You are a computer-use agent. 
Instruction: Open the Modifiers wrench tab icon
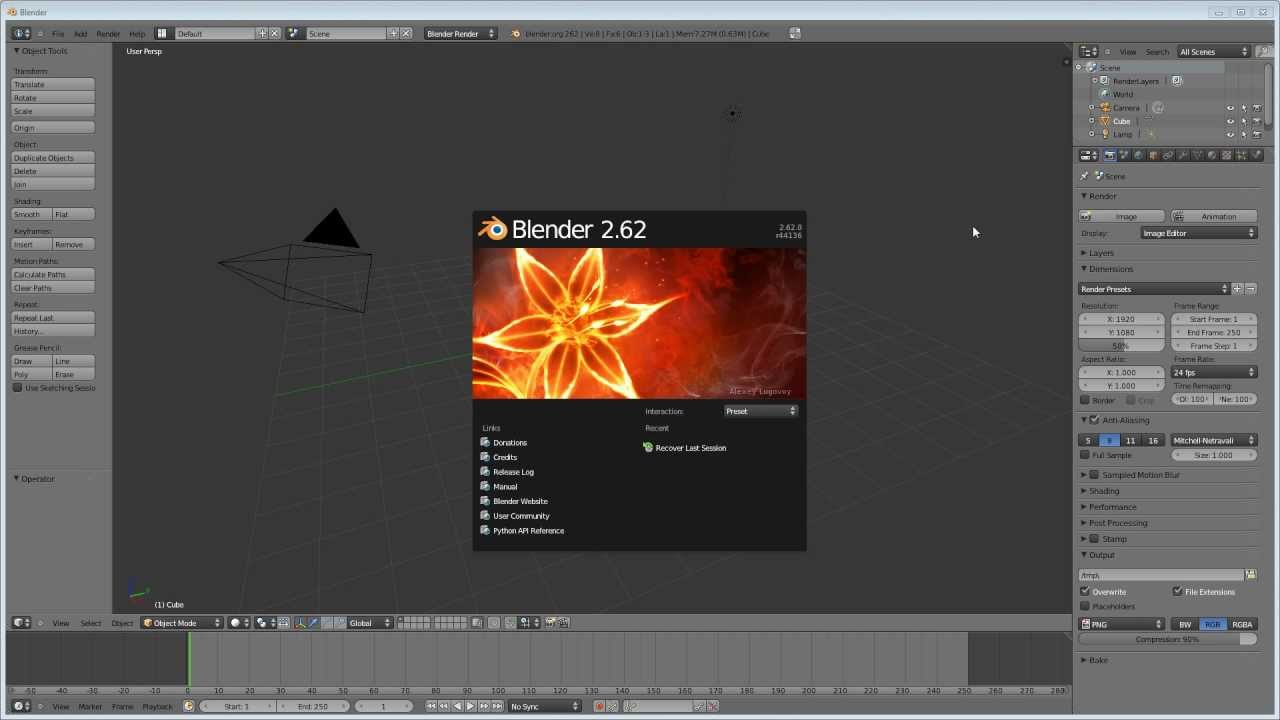[x=1183, y=155]
